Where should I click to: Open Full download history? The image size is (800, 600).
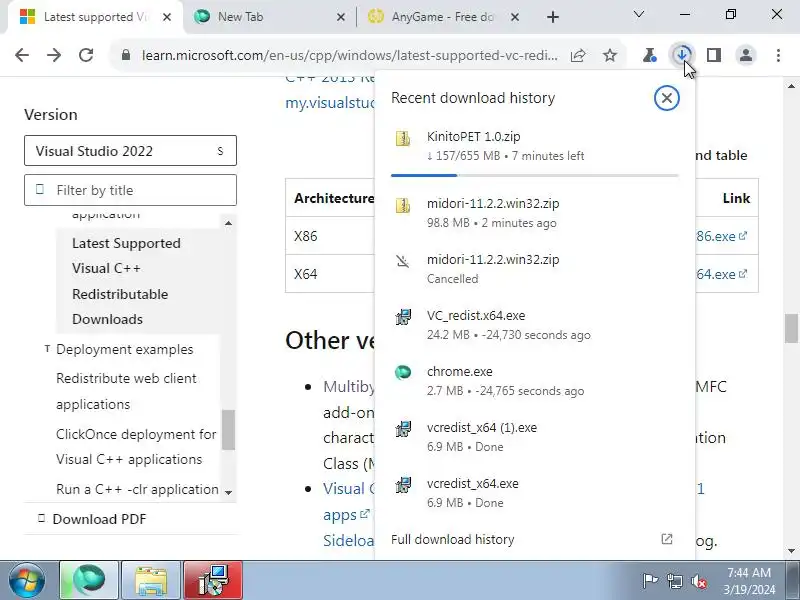453,539
